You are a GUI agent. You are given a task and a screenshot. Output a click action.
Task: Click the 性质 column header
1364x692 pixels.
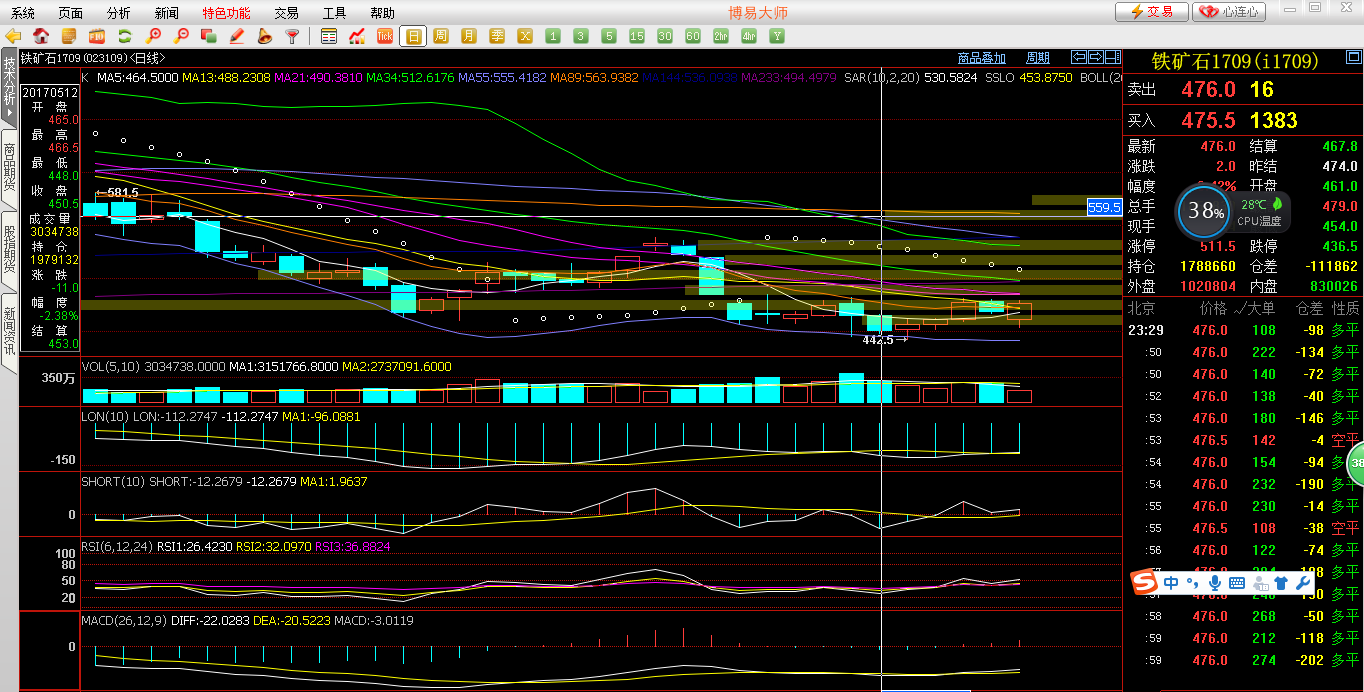coord(1346,308)
